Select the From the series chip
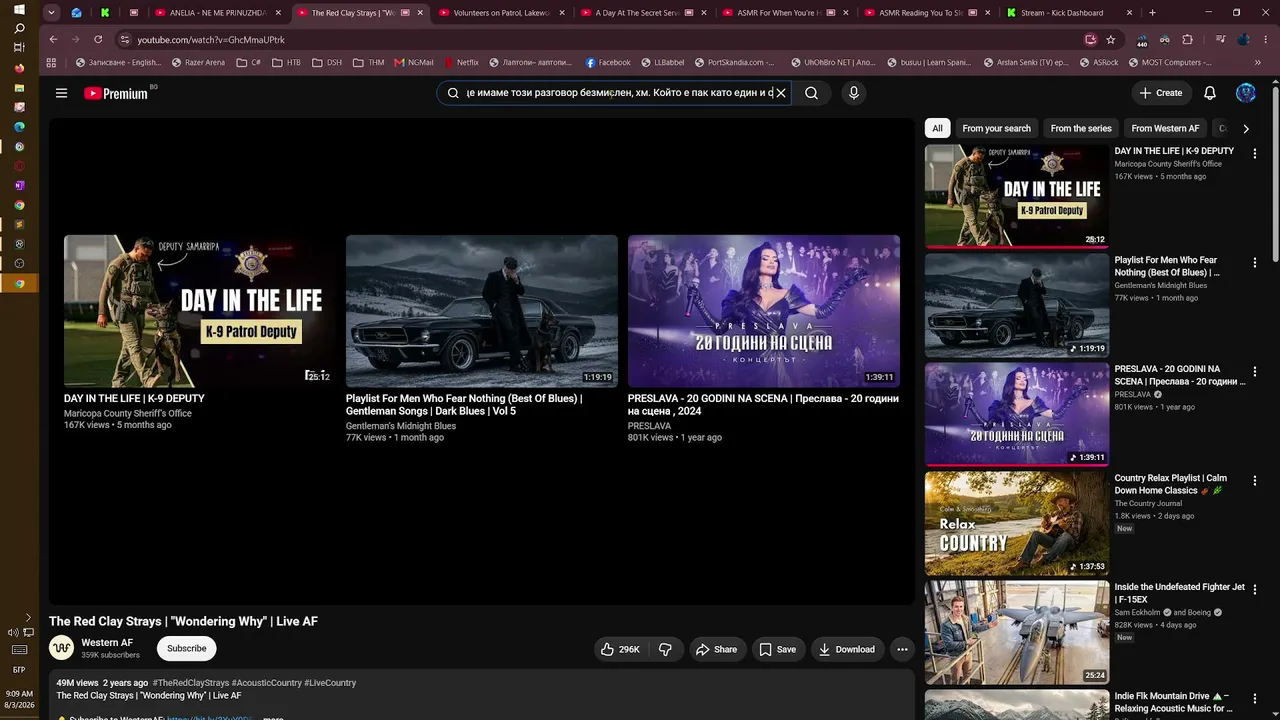 1081,128
